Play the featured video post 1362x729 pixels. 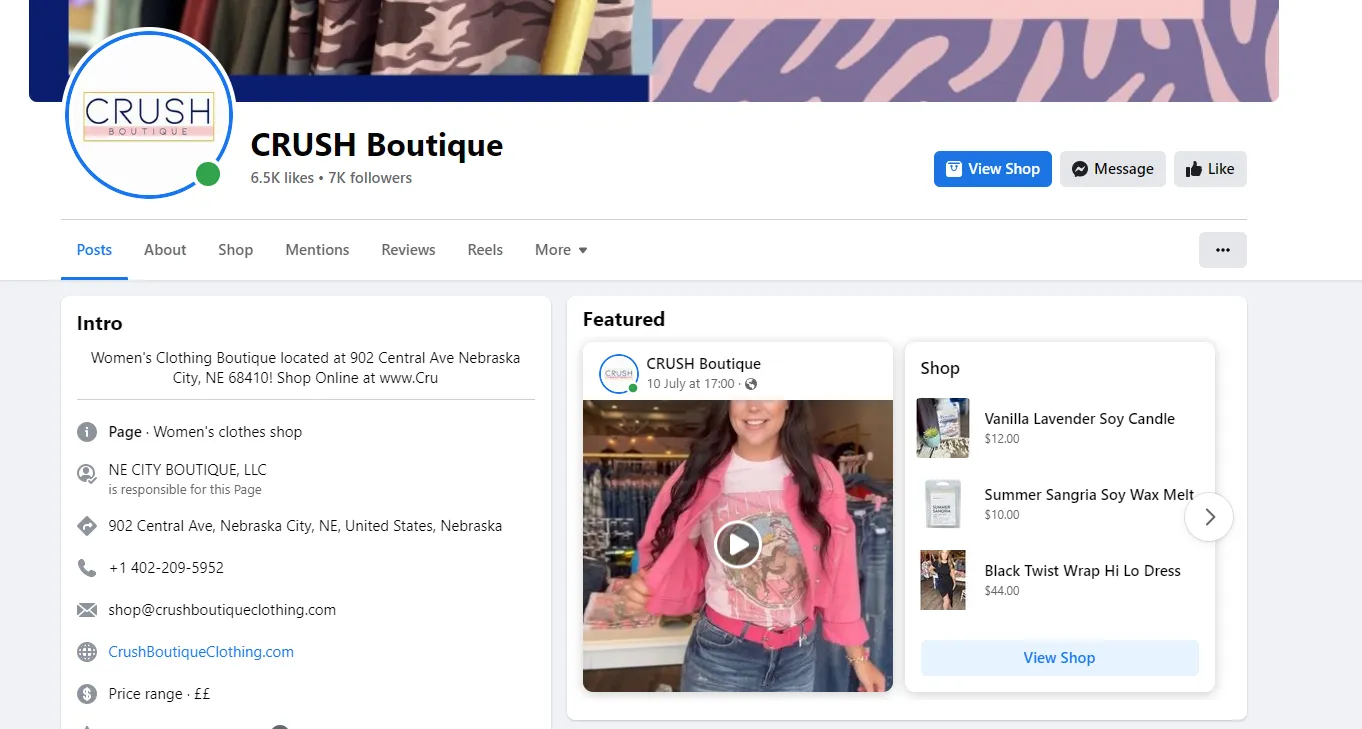(738, 545)
